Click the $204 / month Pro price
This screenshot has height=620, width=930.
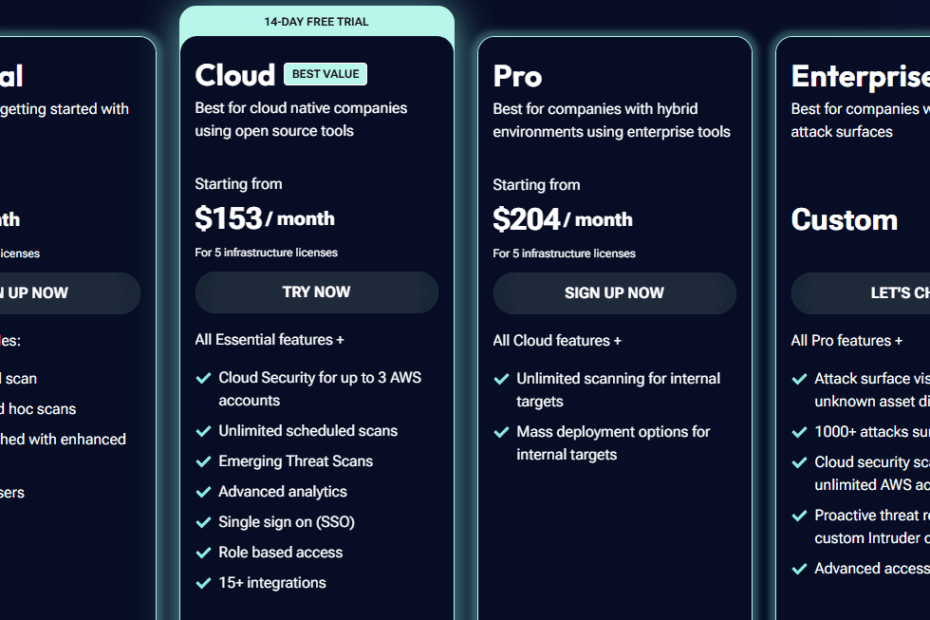pos(562,220)
